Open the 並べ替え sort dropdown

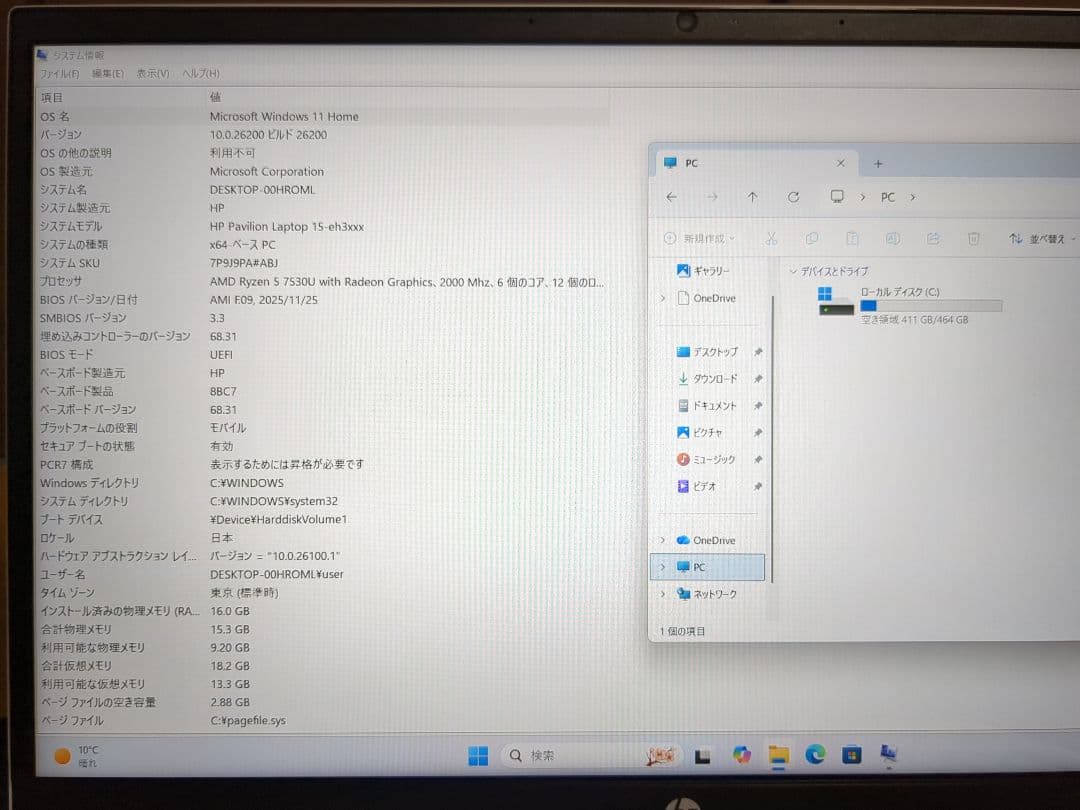point(1042,239)
